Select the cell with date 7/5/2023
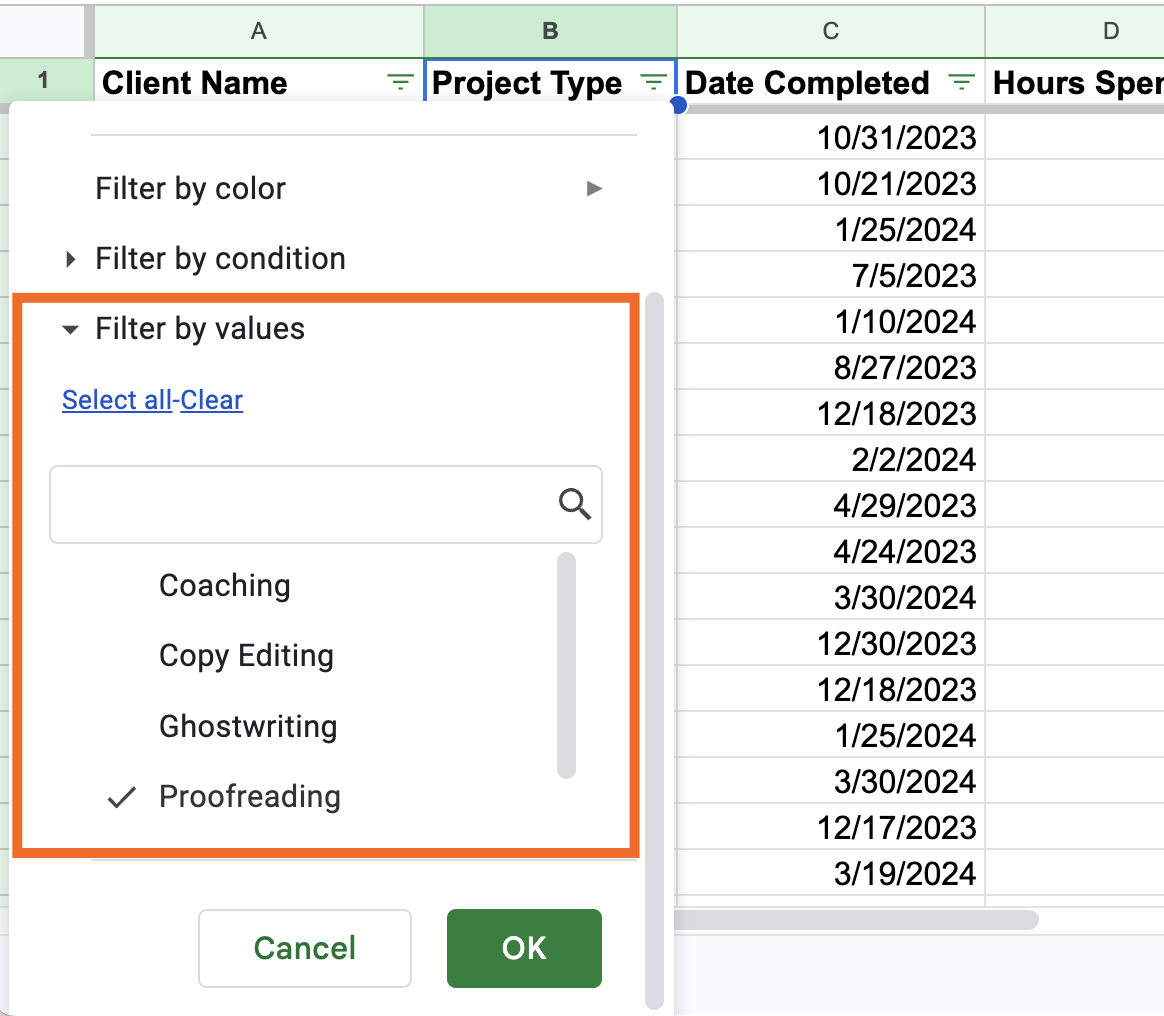 point(831,275)
